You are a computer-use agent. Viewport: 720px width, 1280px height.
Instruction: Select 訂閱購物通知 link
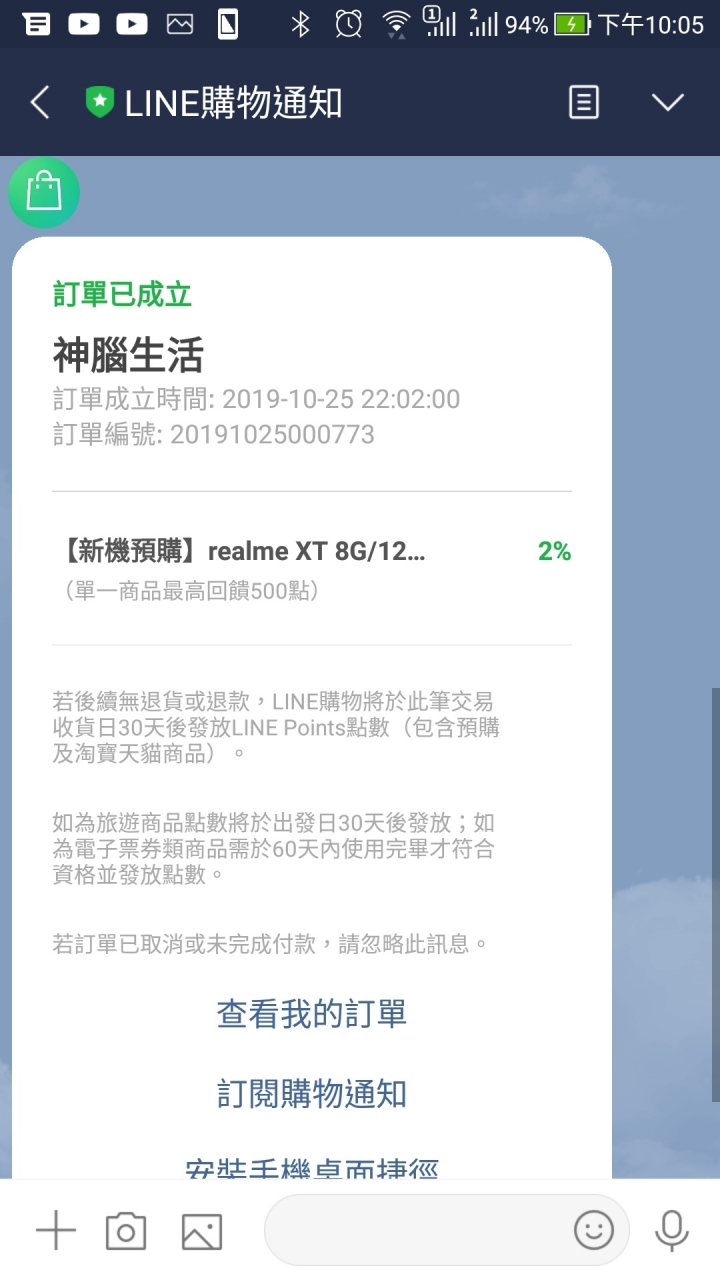click(x=312, y=1093)
